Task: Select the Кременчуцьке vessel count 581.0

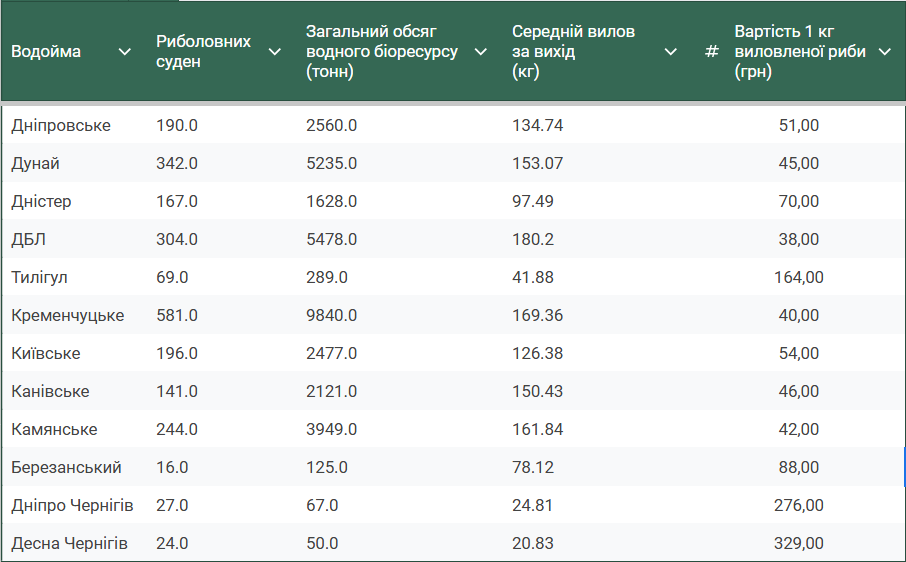Action: 177,315
